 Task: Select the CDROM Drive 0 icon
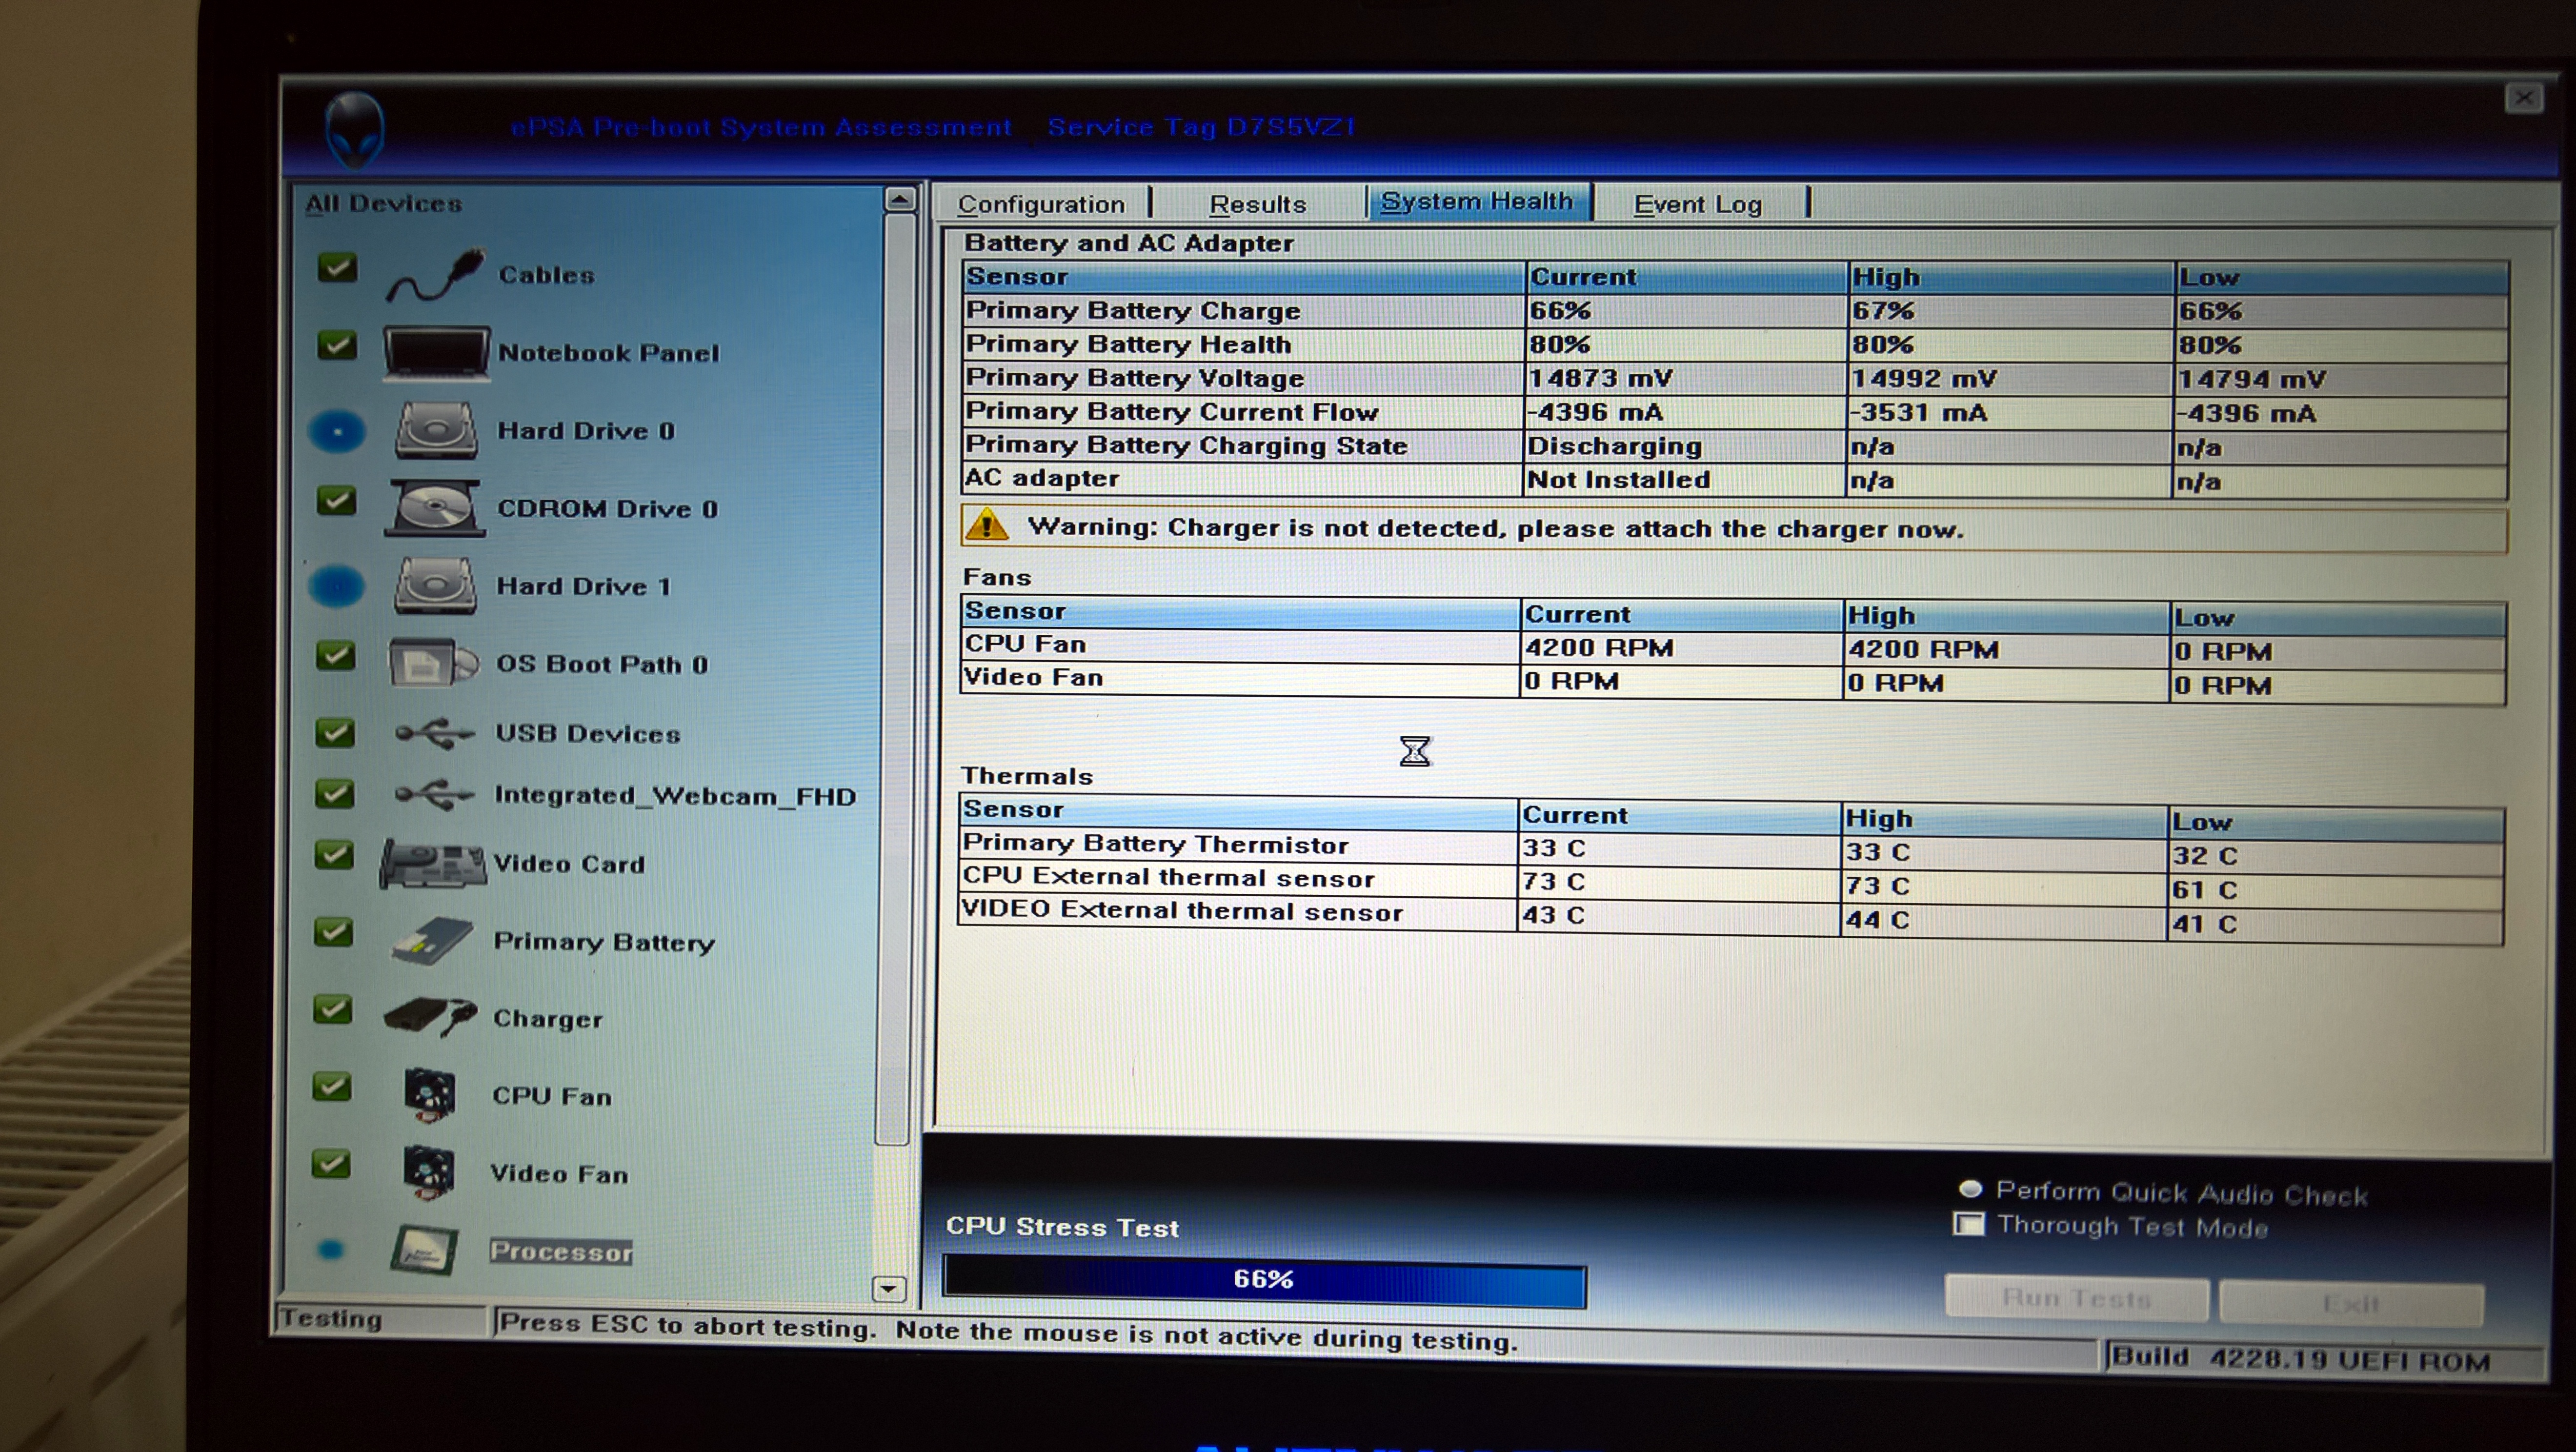tap(435, 508)
